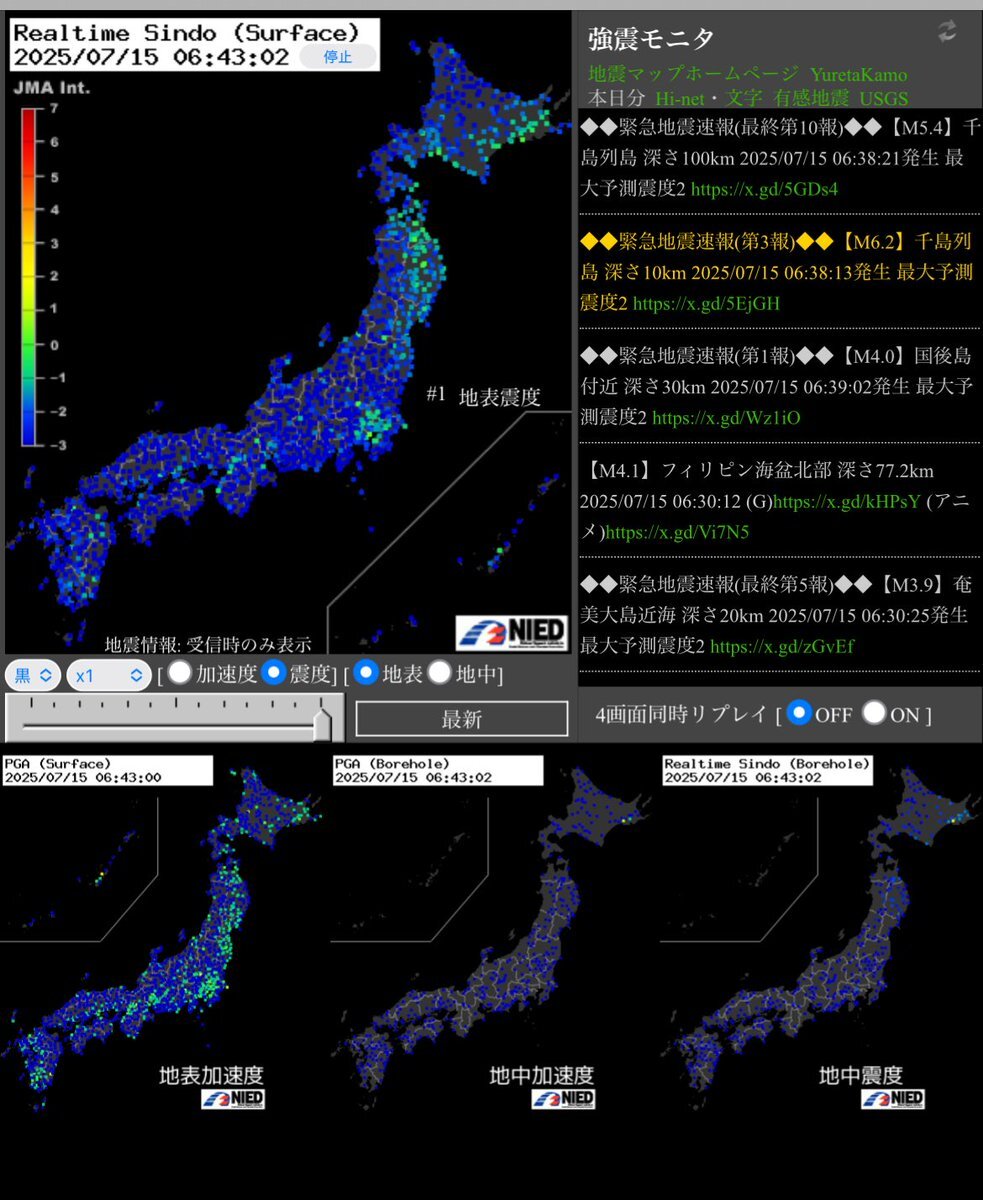Click the JMA Int. color scale bar
The height and width of the screenshot is (1200, 983).
point(28,275)
